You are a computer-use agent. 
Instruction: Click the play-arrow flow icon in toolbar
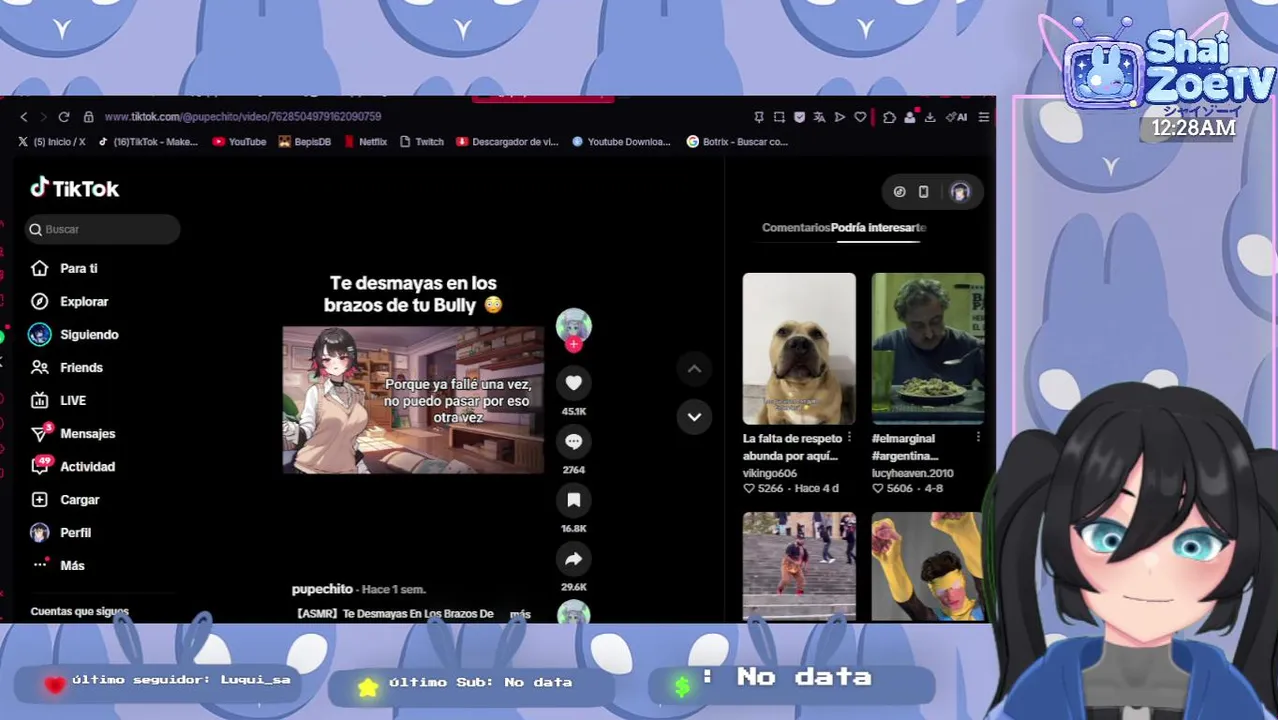pyautogui.click(x=840, y=117)
